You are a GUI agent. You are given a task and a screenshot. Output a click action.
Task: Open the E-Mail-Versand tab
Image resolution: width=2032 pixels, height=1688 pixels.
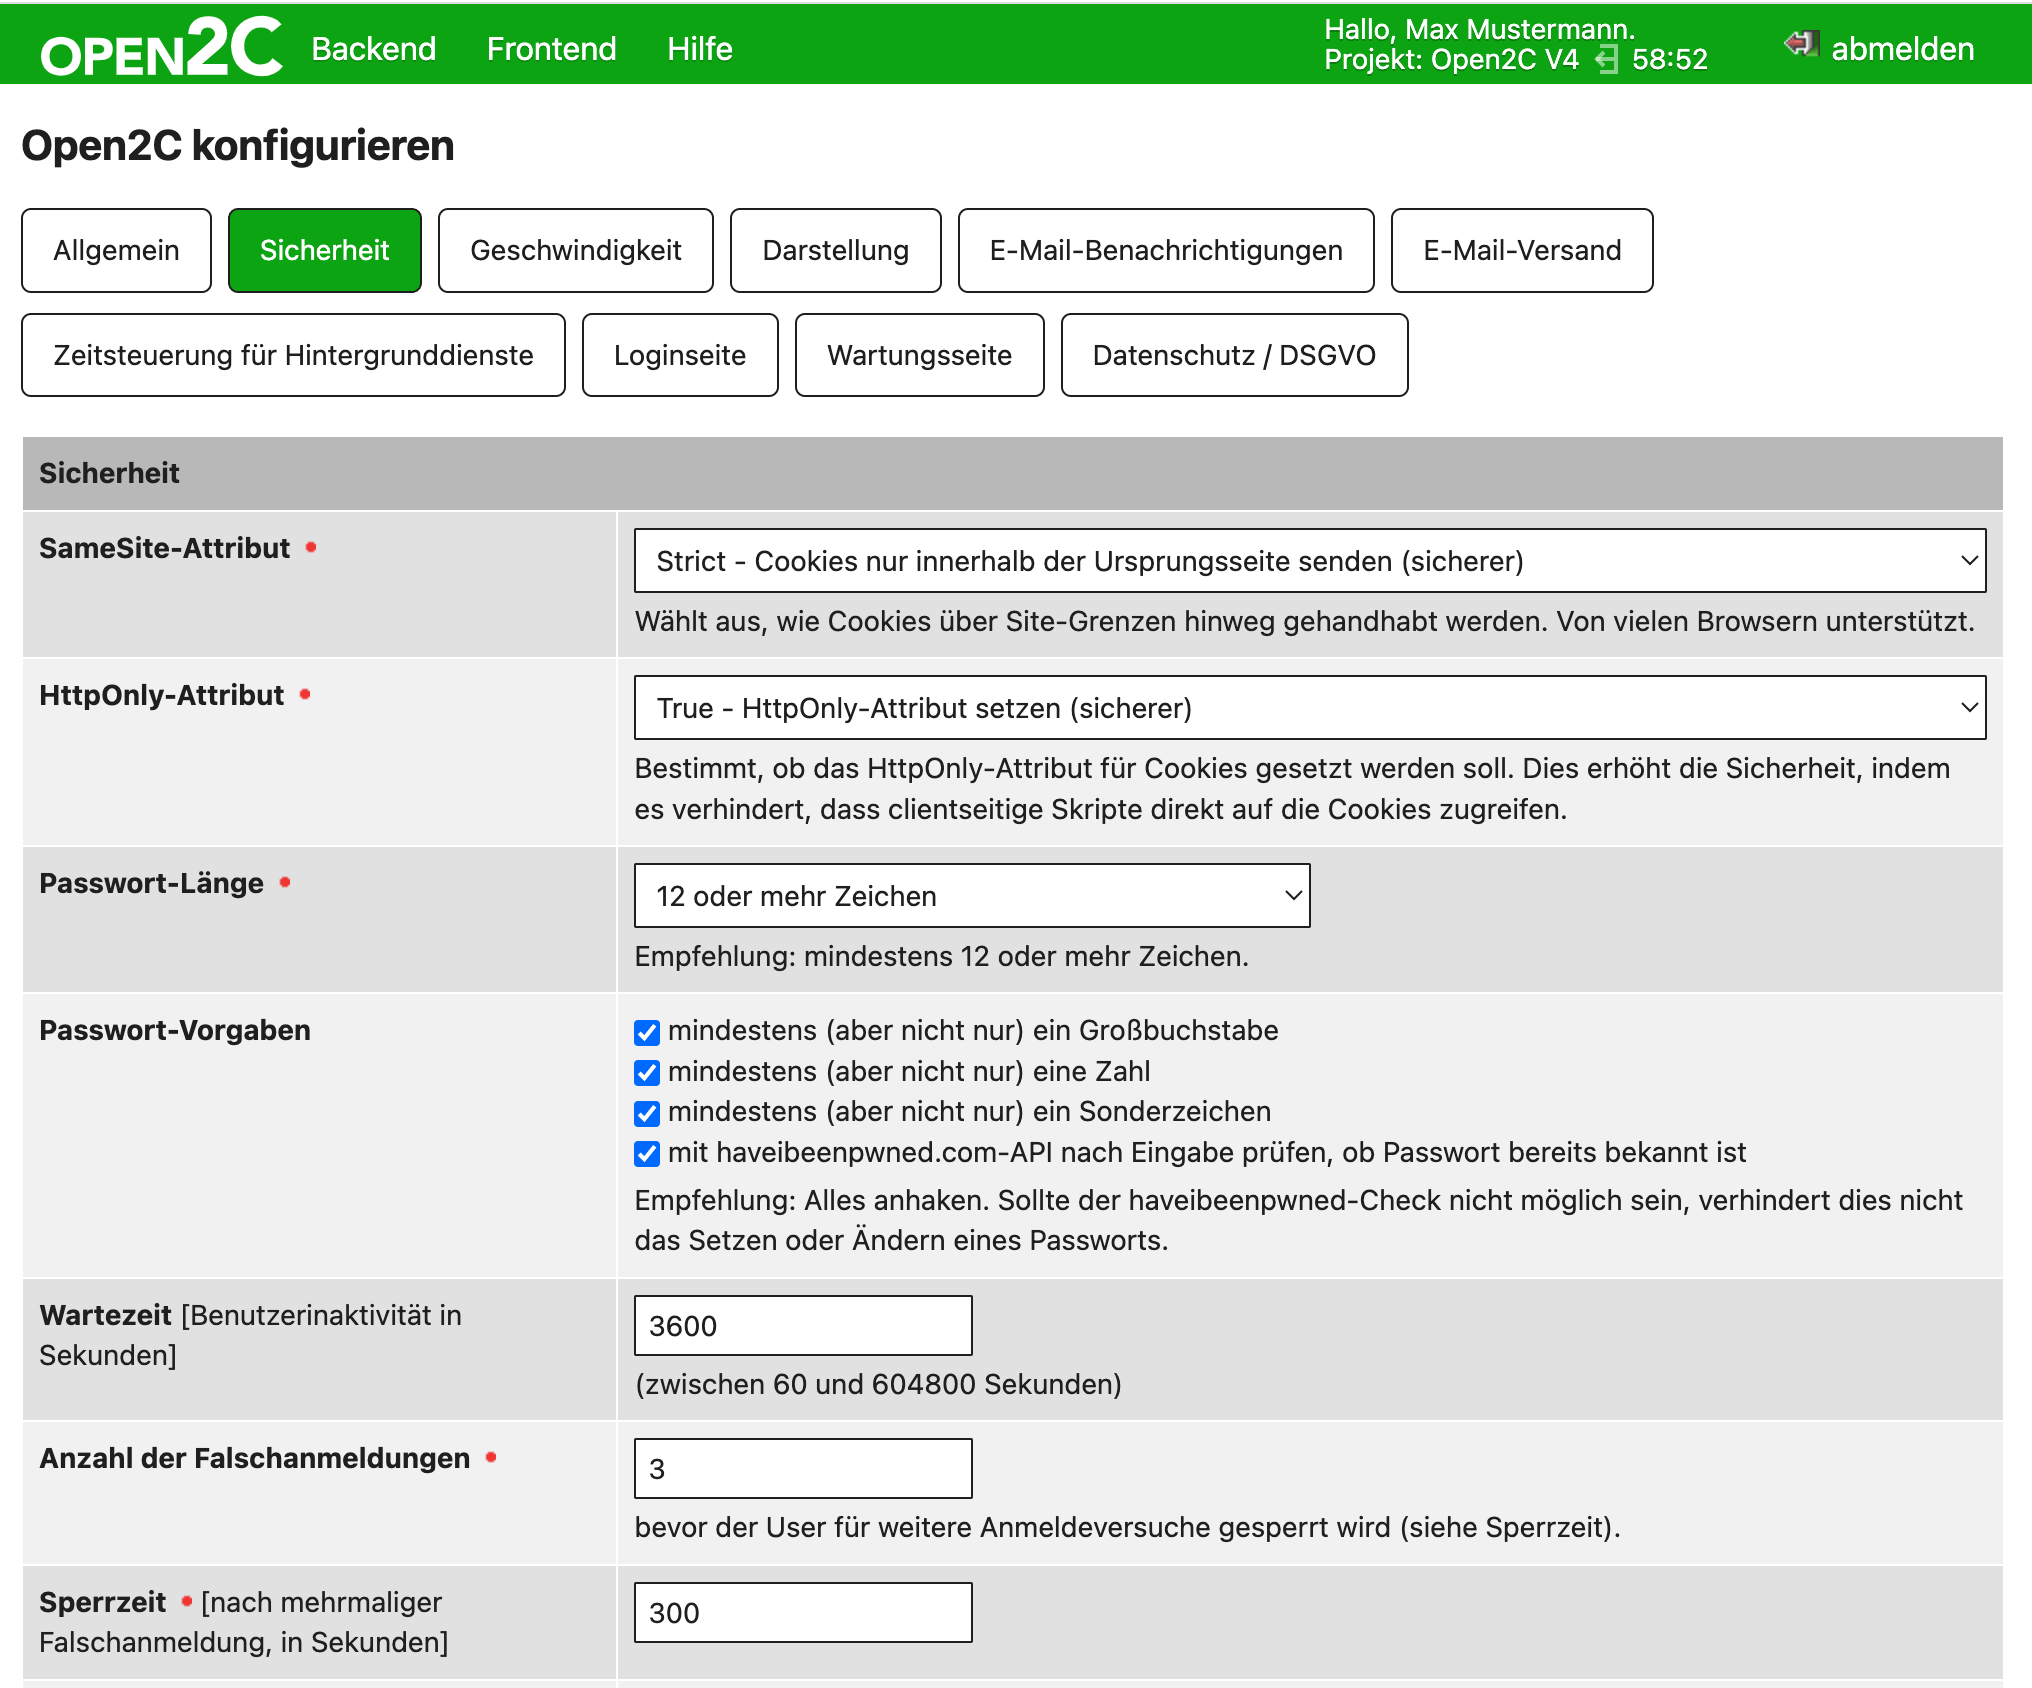tap(1522, 250)
